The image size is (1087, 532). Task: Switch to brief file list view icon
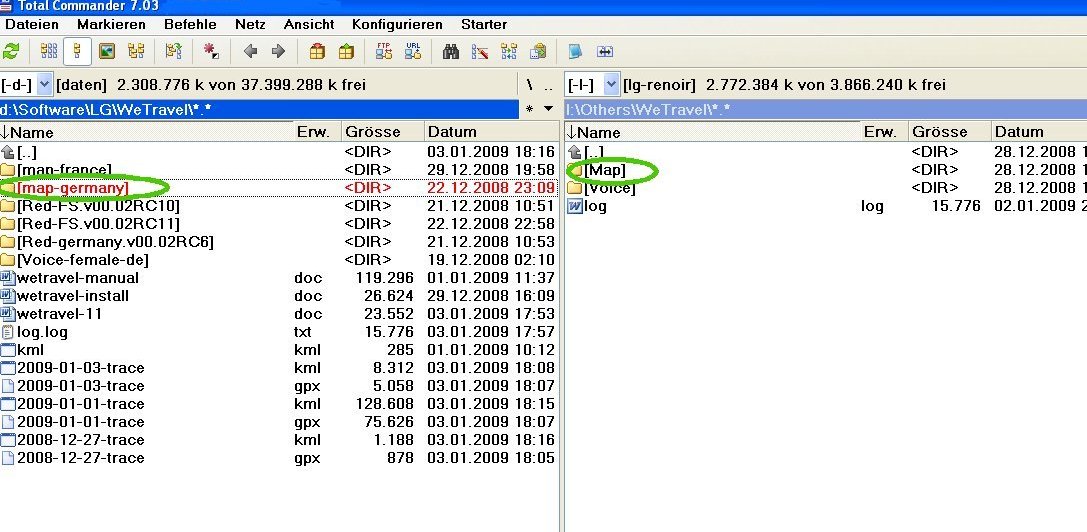[49, 51]
